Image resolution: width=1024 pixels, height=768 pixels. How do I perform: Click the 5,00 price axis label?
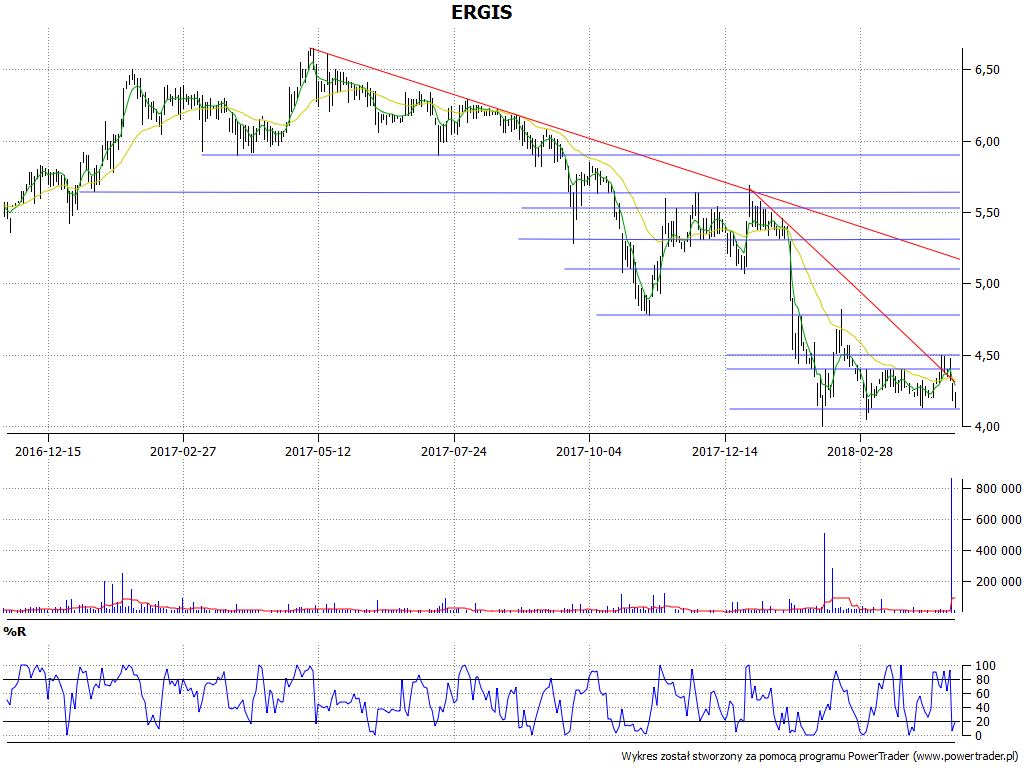[987, 284]
